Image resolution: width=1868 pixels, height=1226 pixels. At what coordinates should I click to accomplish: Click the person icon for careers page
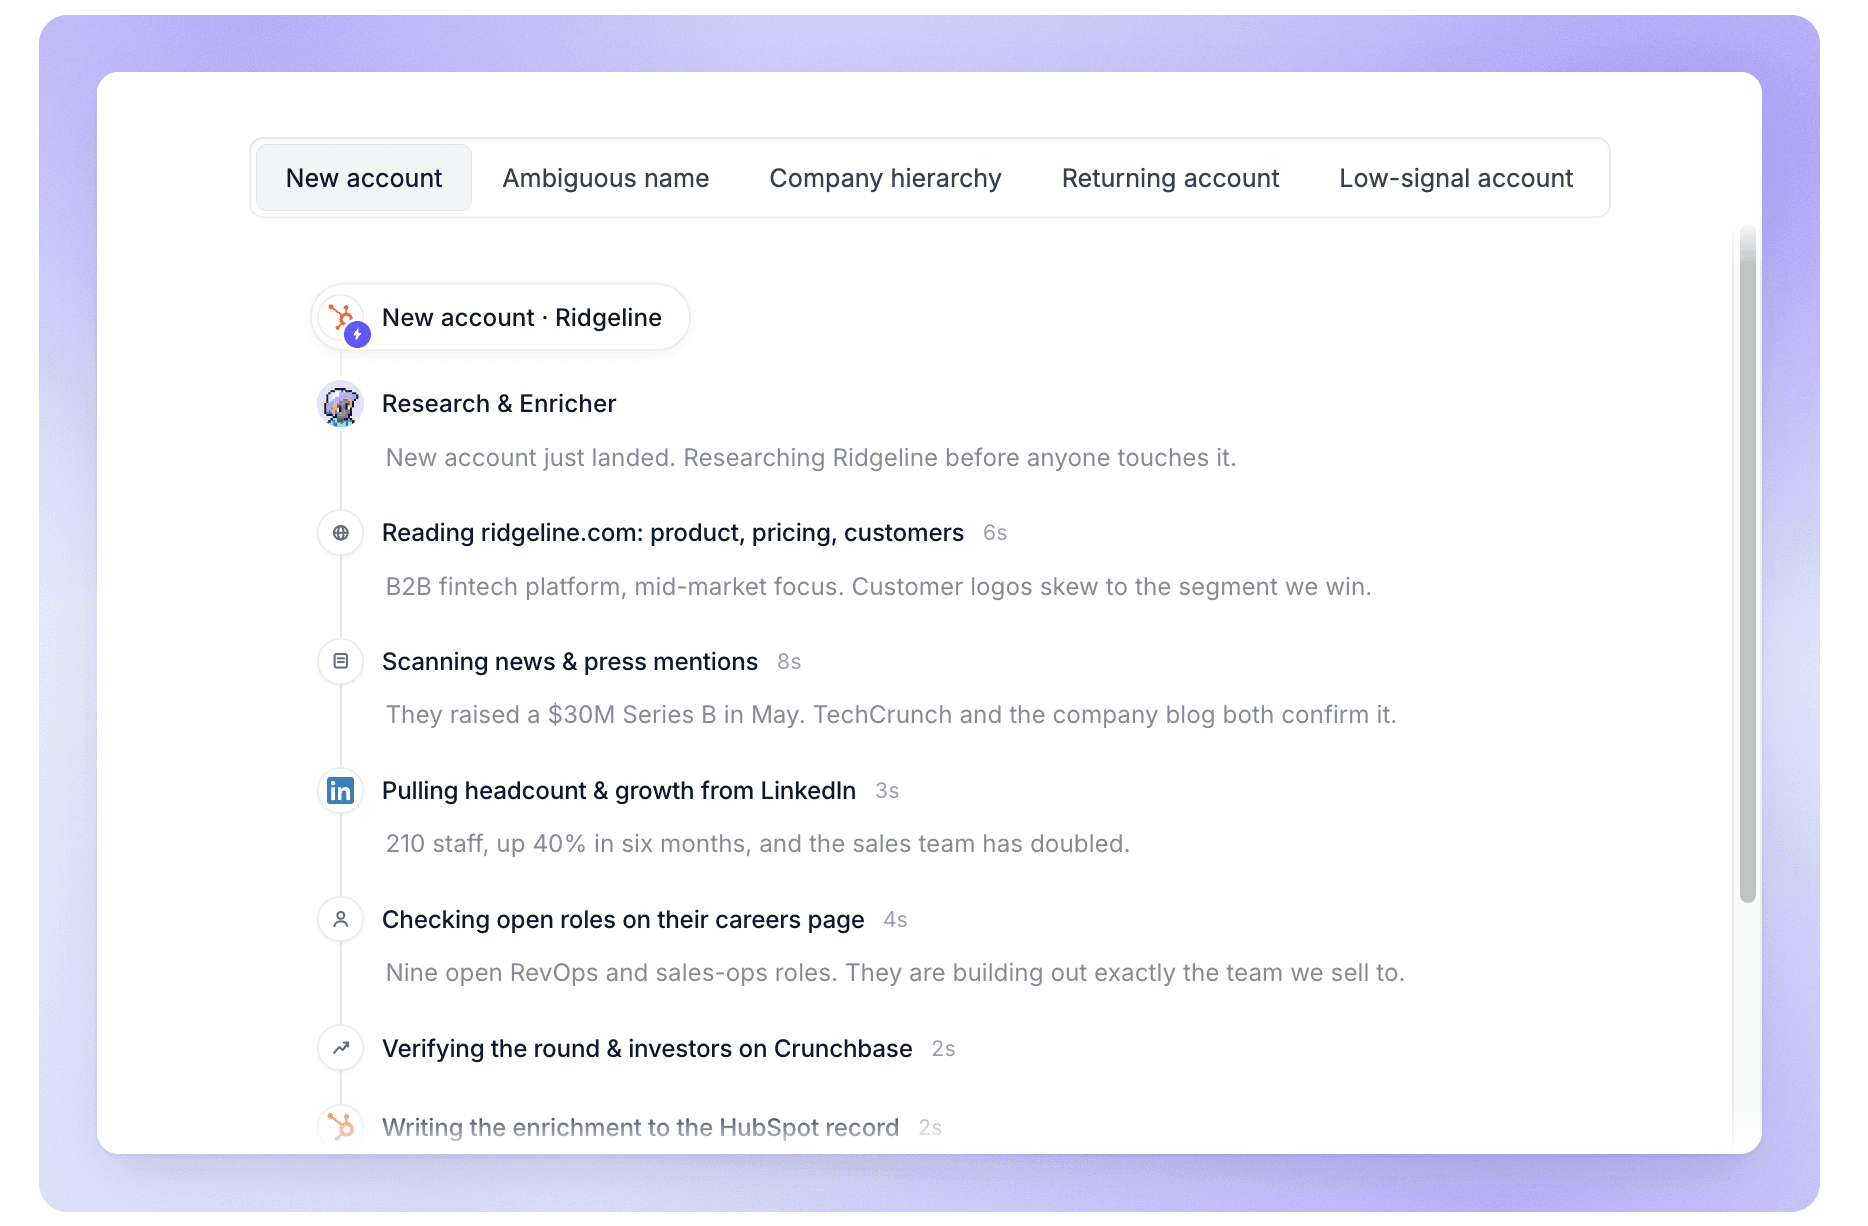(341, 919)
